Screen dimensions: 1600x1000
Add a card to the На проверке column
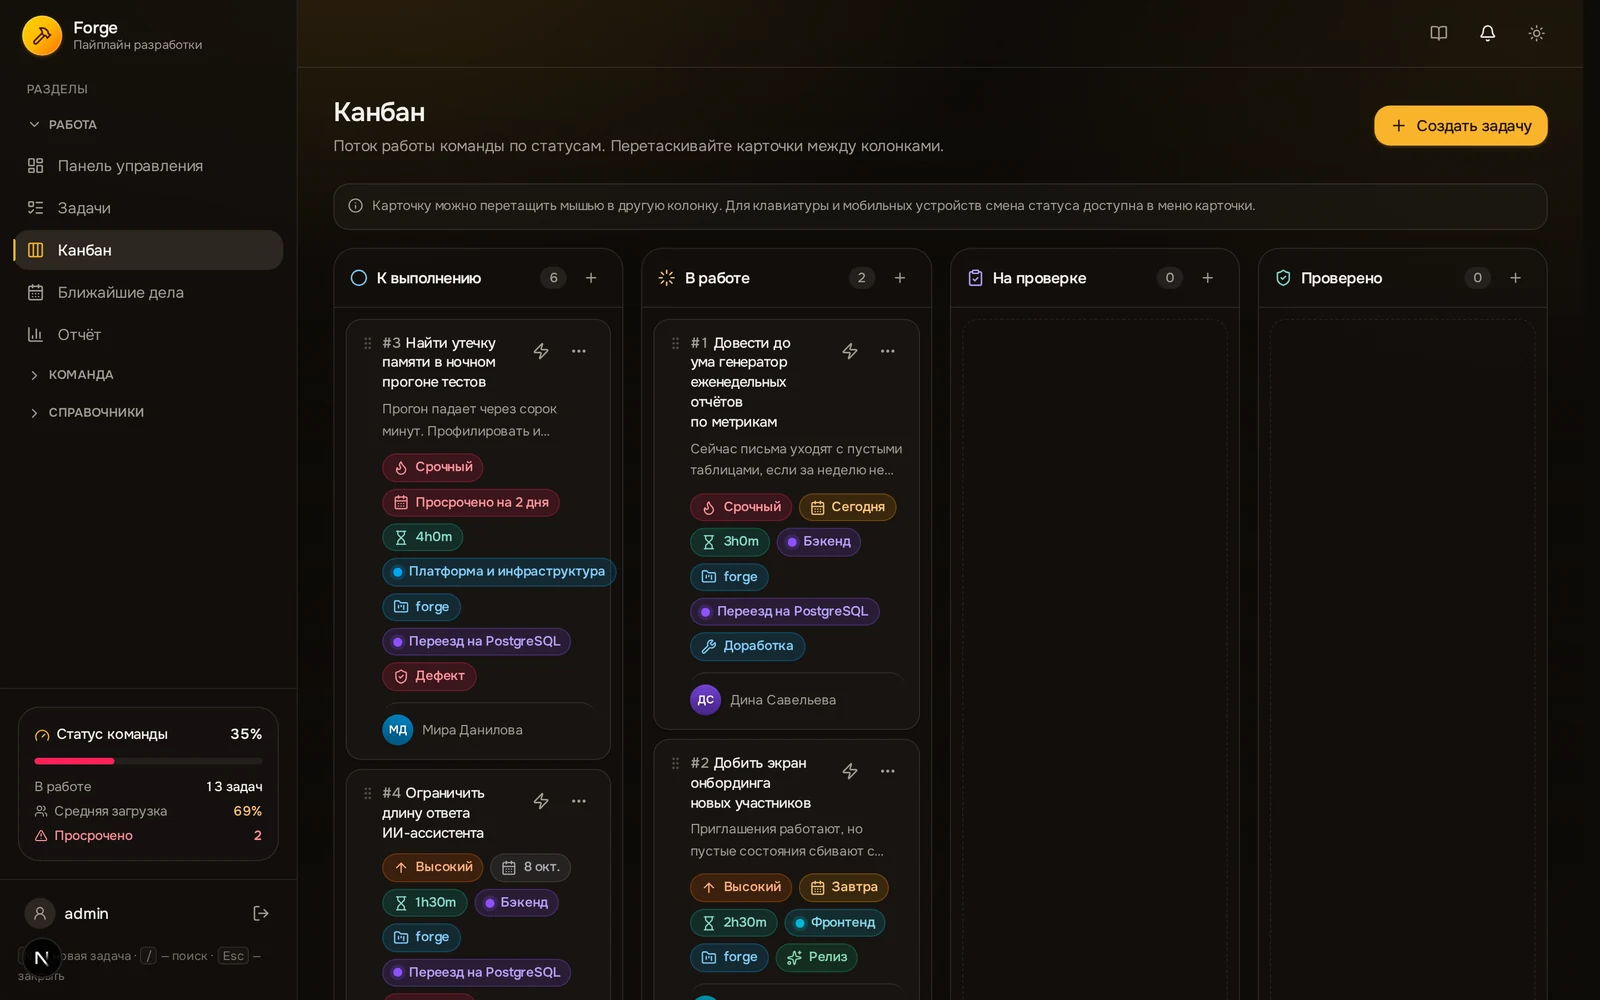[1207, 278]
